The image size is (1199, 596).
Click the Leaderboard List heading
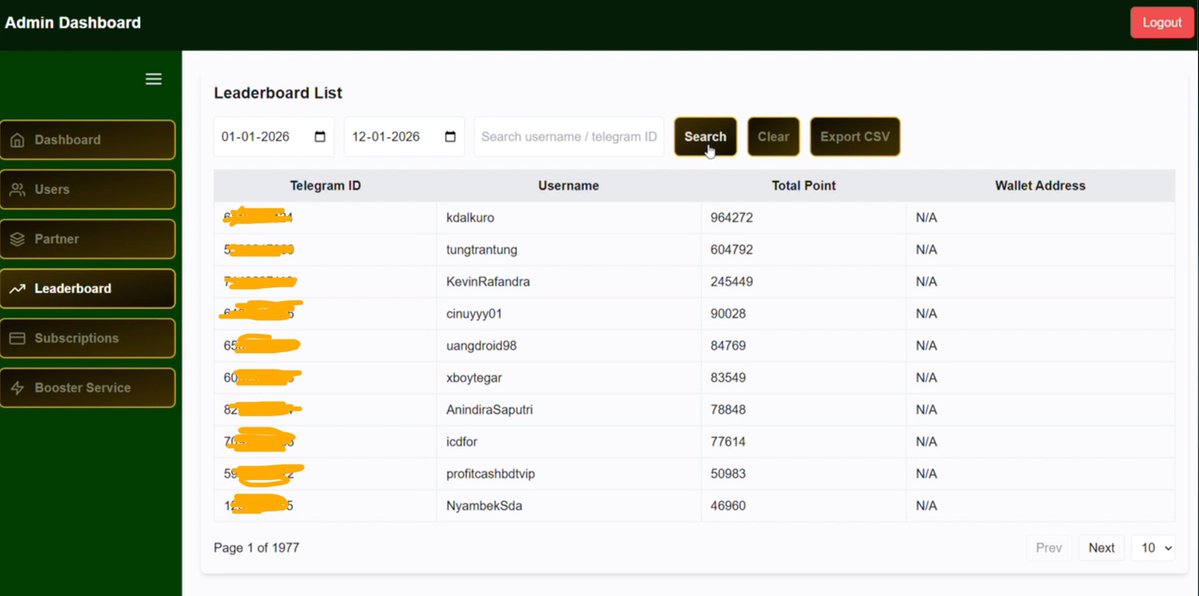[278, 93]
